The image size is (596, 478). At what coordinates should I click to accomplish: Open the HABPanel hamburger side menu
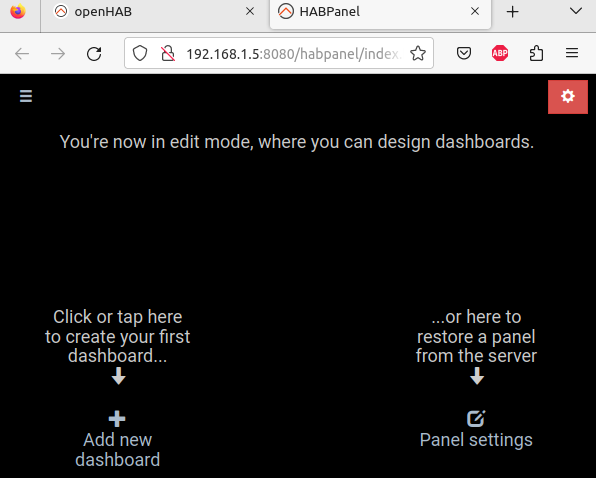tap(26, 96)
